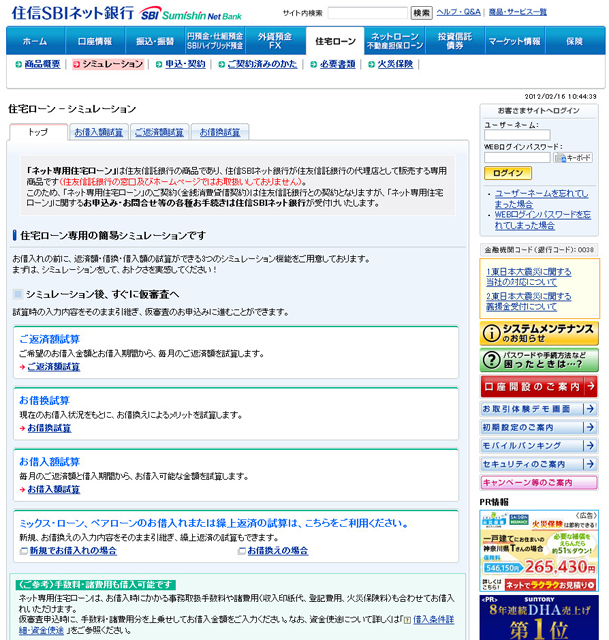Click the question mark icon on 困ったときは banner
Image resolution: width=609 pixels, height=640 pixels.
(491, 360)
